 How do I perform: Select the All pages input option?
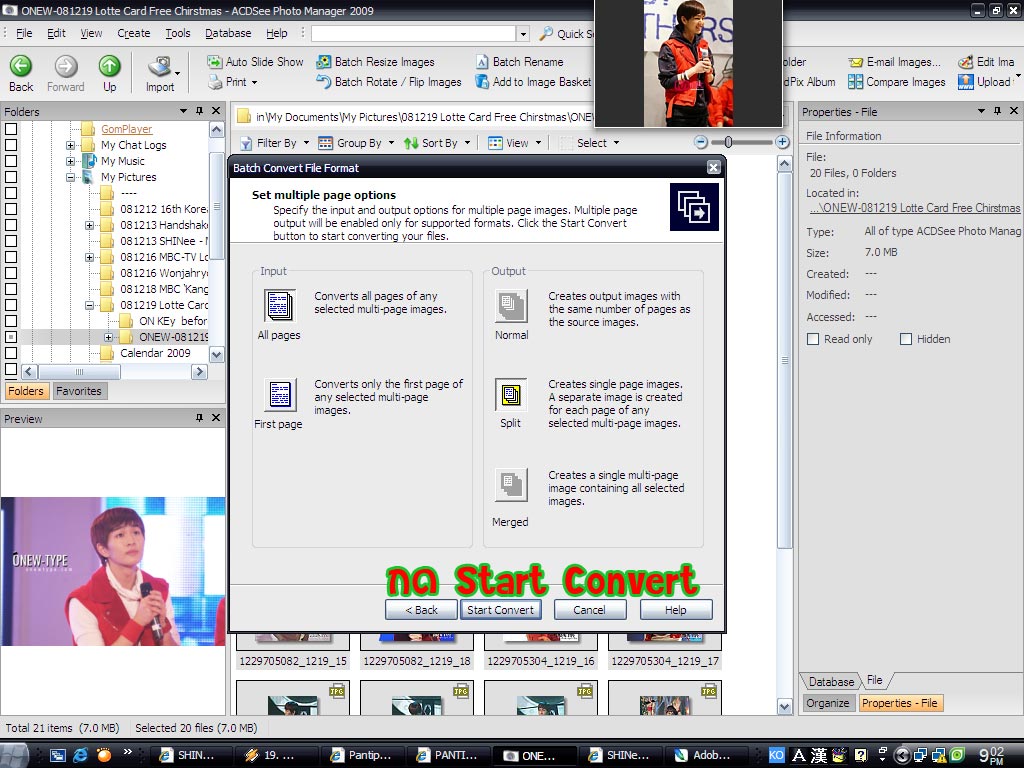click(279, 306)
